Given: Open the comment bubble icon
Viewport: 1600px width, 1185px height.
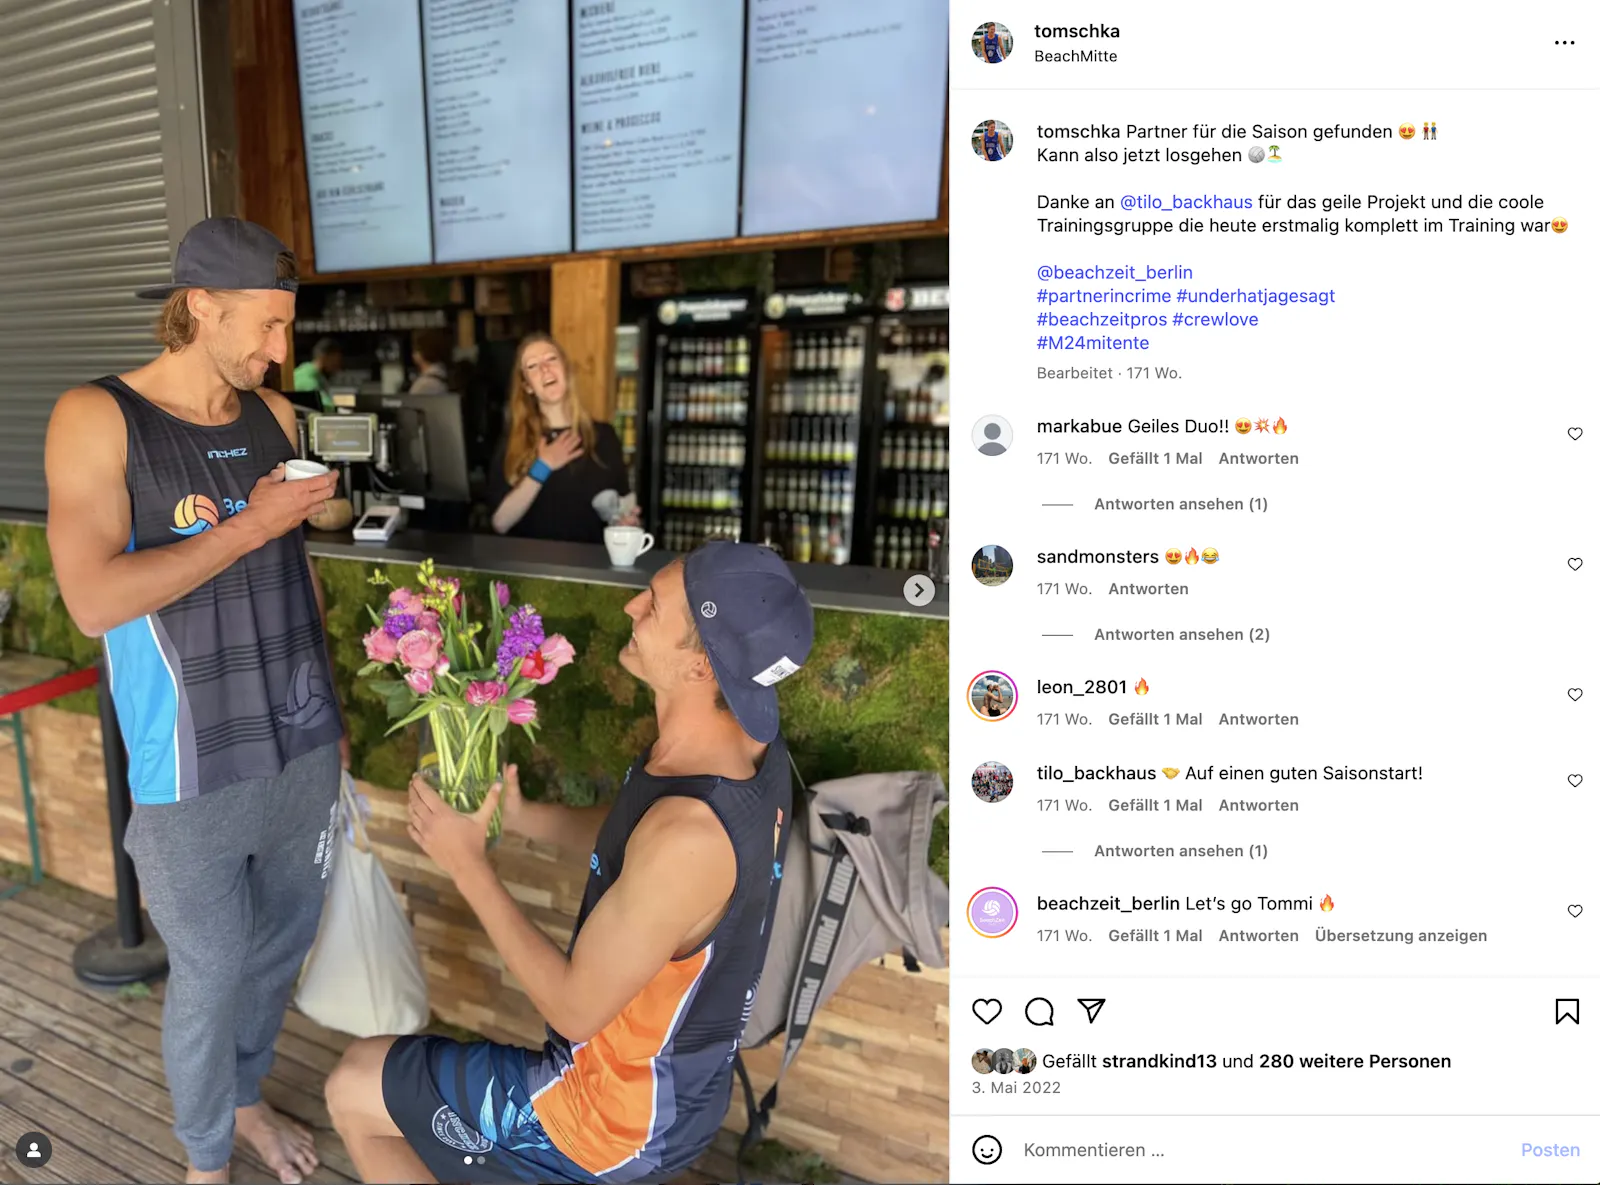Looking at the screenshot, I should pos(1040,1012).
